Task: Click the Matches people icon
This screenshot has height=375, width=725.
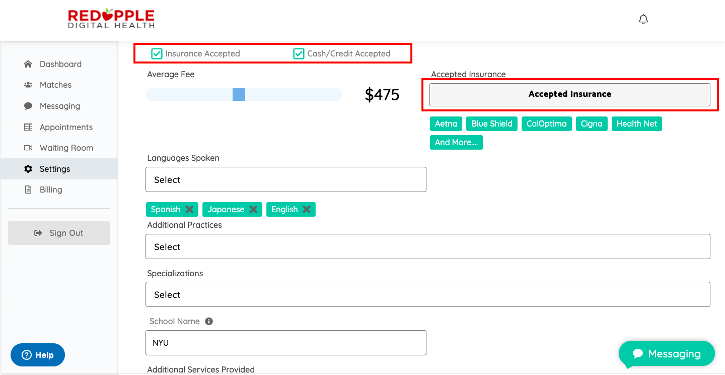Action: pos(28,85)
